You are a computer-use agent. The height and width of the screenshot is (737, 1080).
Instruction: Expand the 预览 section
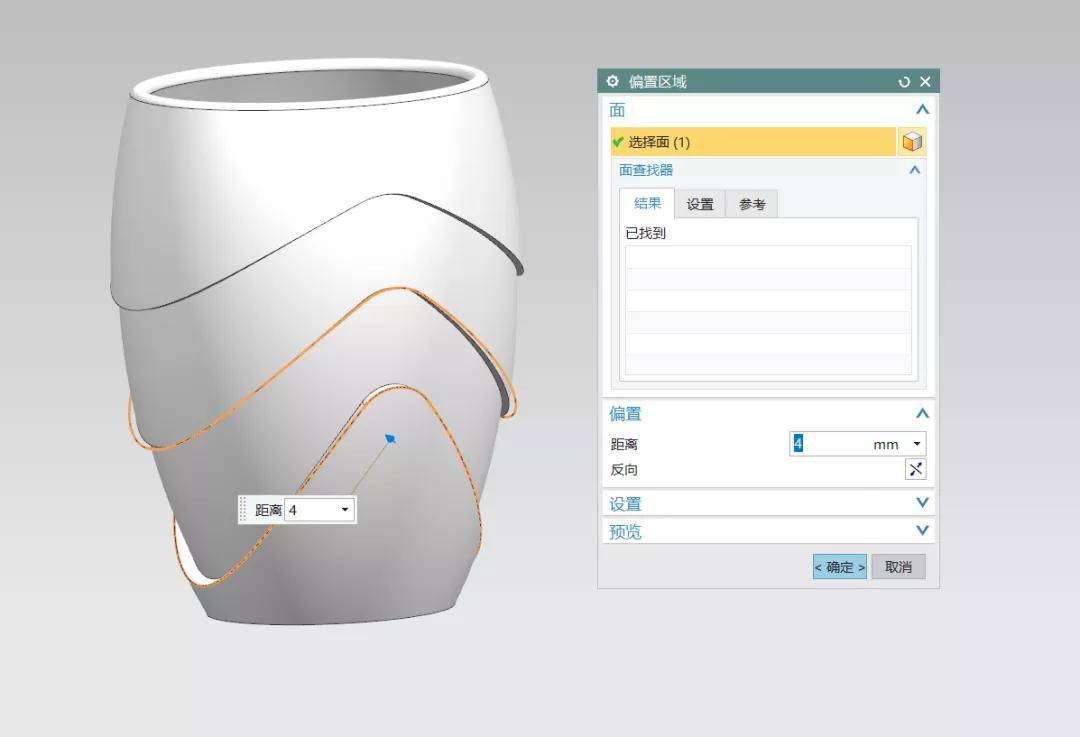[922, 531]
